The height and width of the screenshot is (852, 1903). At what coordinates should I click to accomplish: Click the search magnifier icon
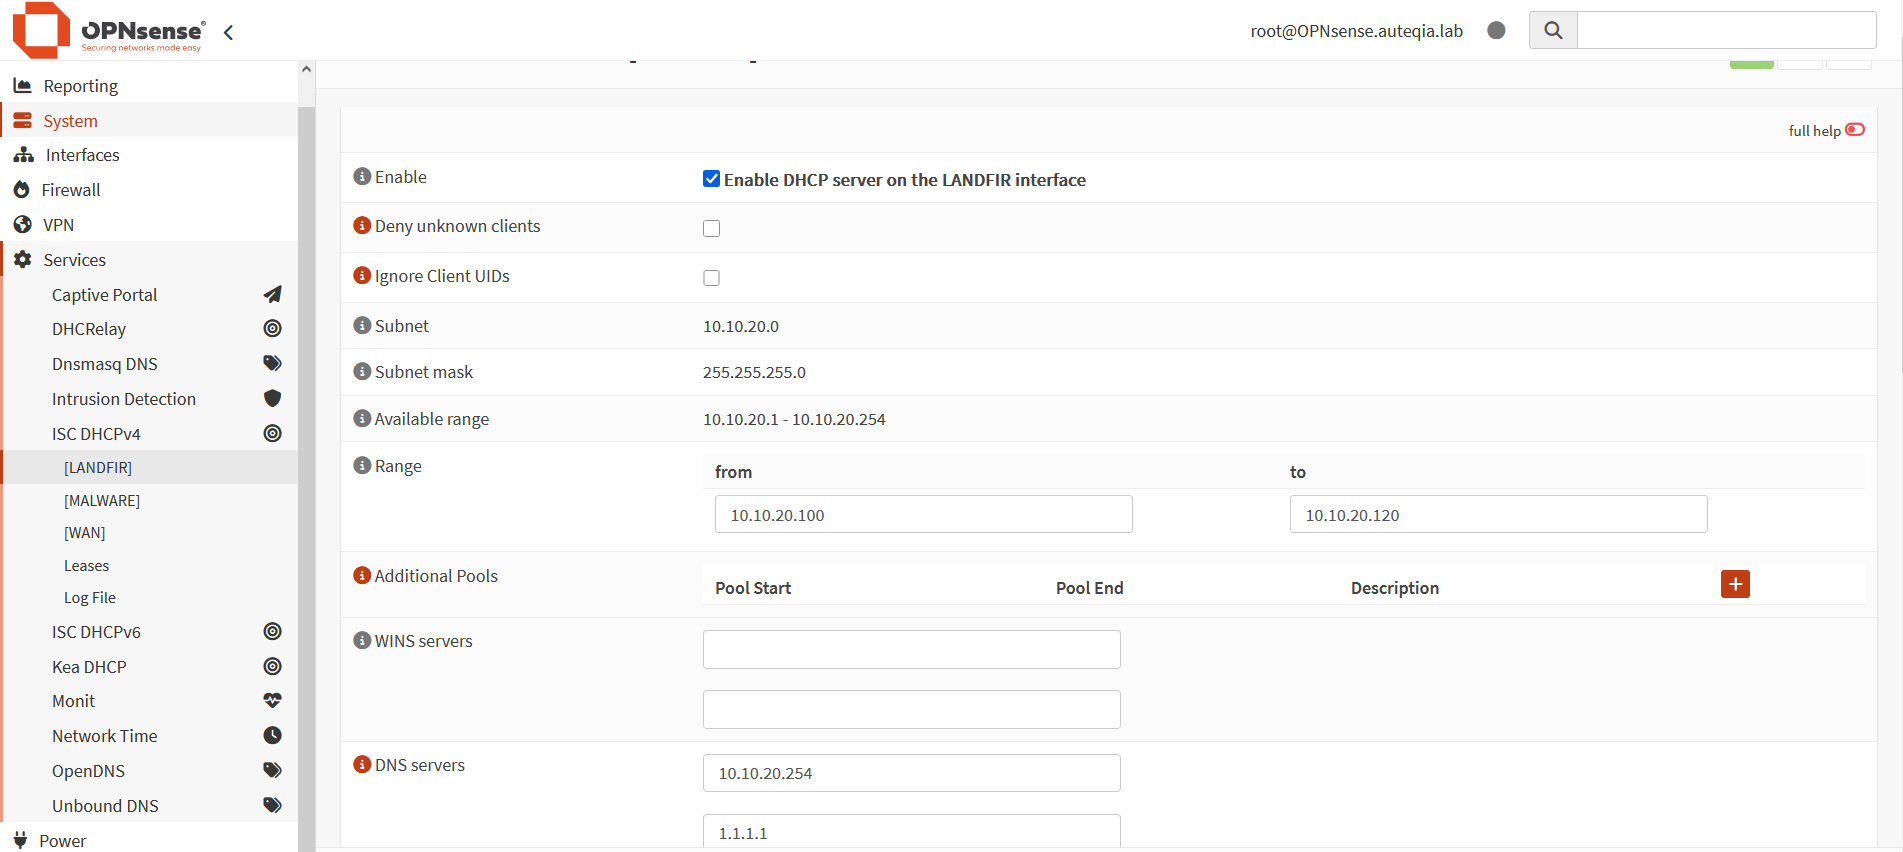pos(1552,30)
